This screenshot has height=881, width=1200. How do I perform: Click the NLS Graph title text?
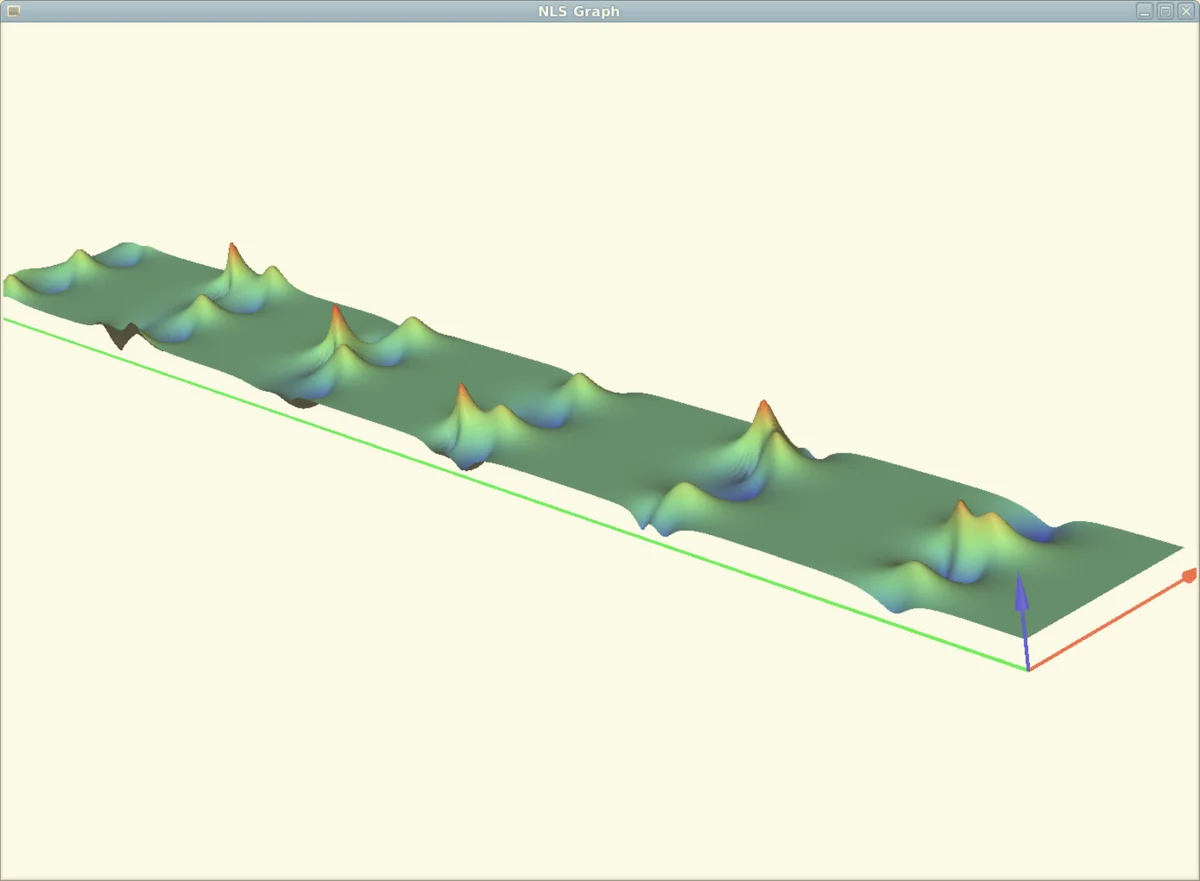point(578,11)
